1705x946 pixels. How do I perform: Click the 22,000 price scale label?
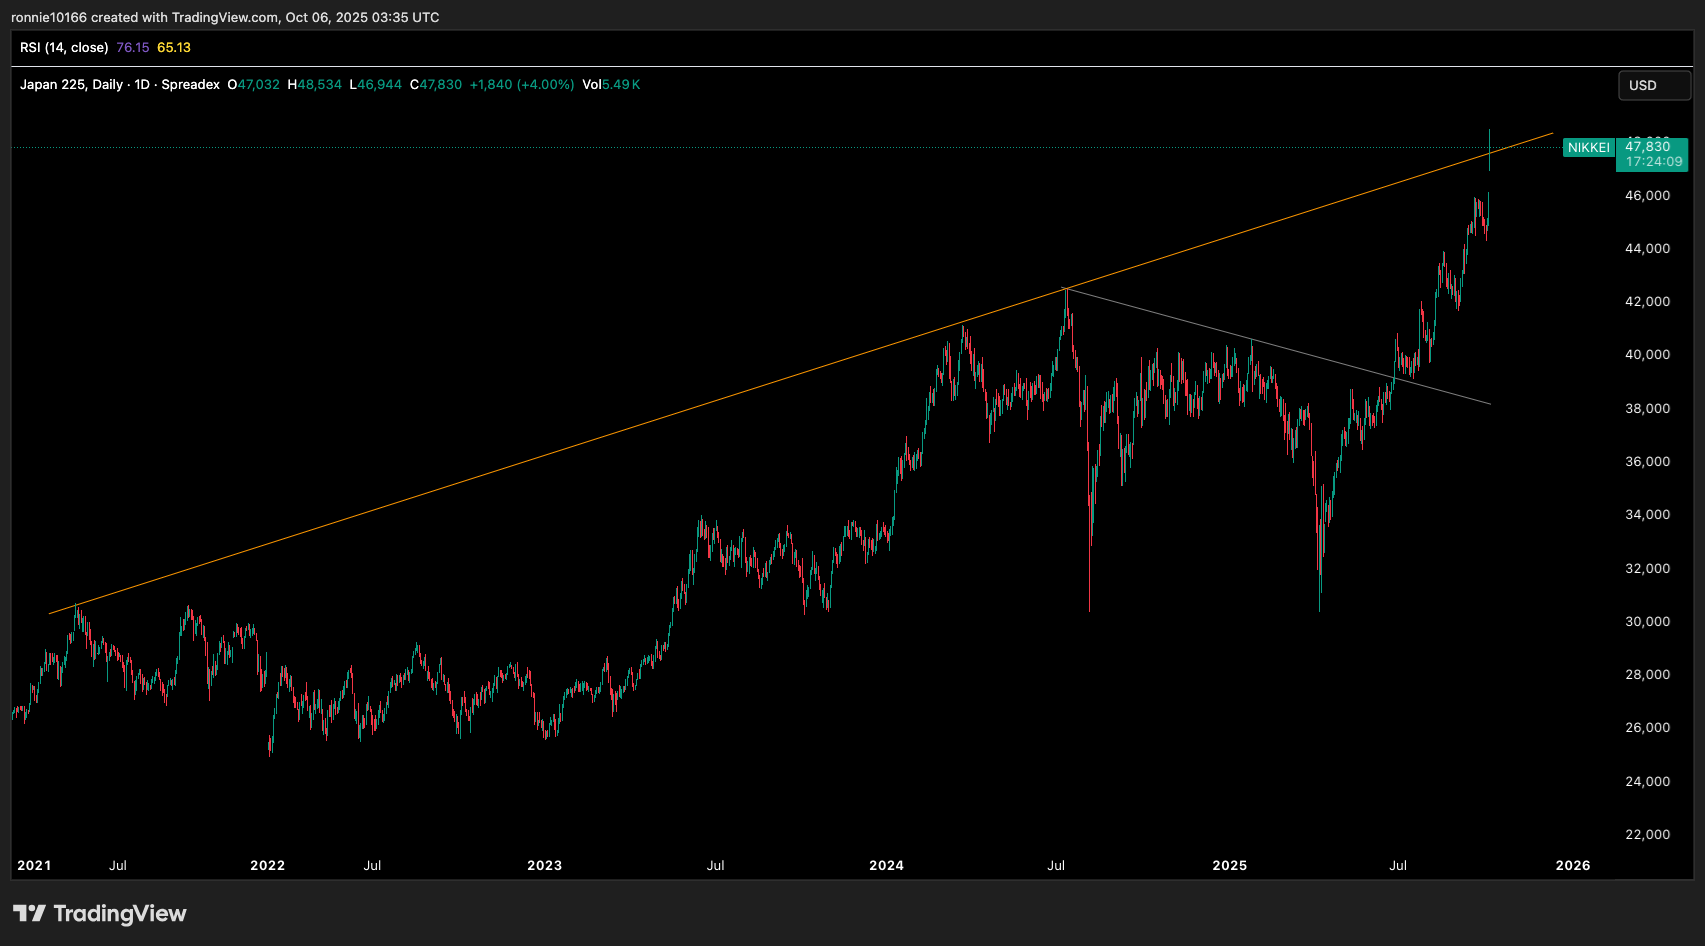pyautogui.click(x=1647, y=835)
